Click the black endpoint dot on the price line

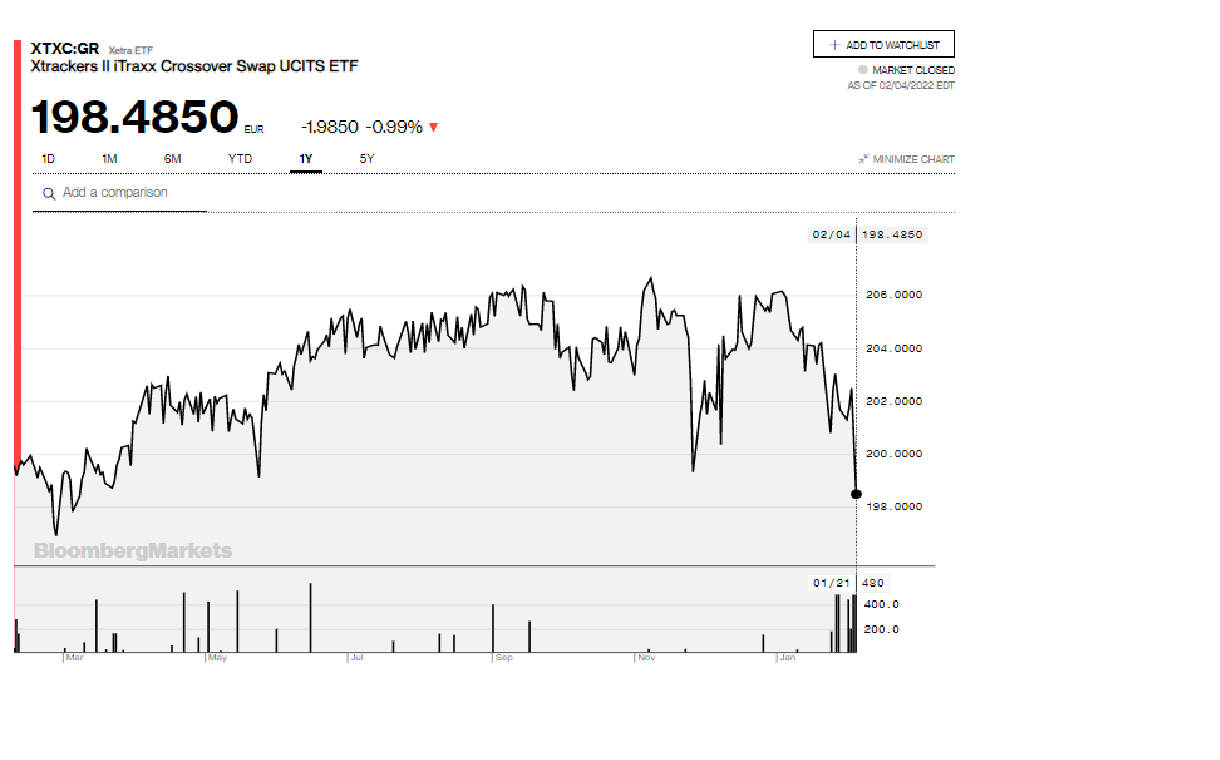pos(856,493)
